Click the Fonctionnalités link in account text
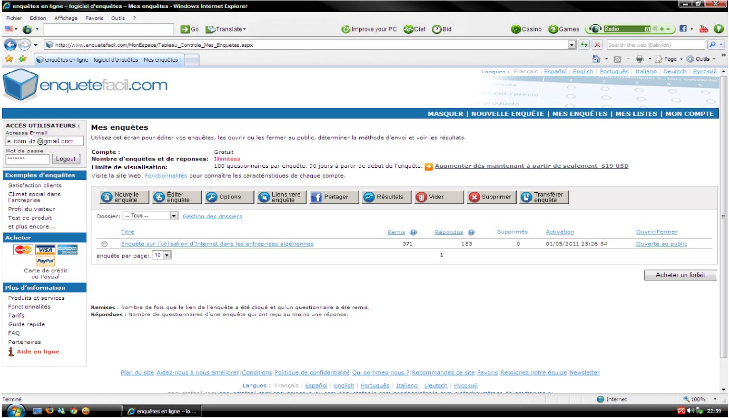729x418 pixels. 166,176
